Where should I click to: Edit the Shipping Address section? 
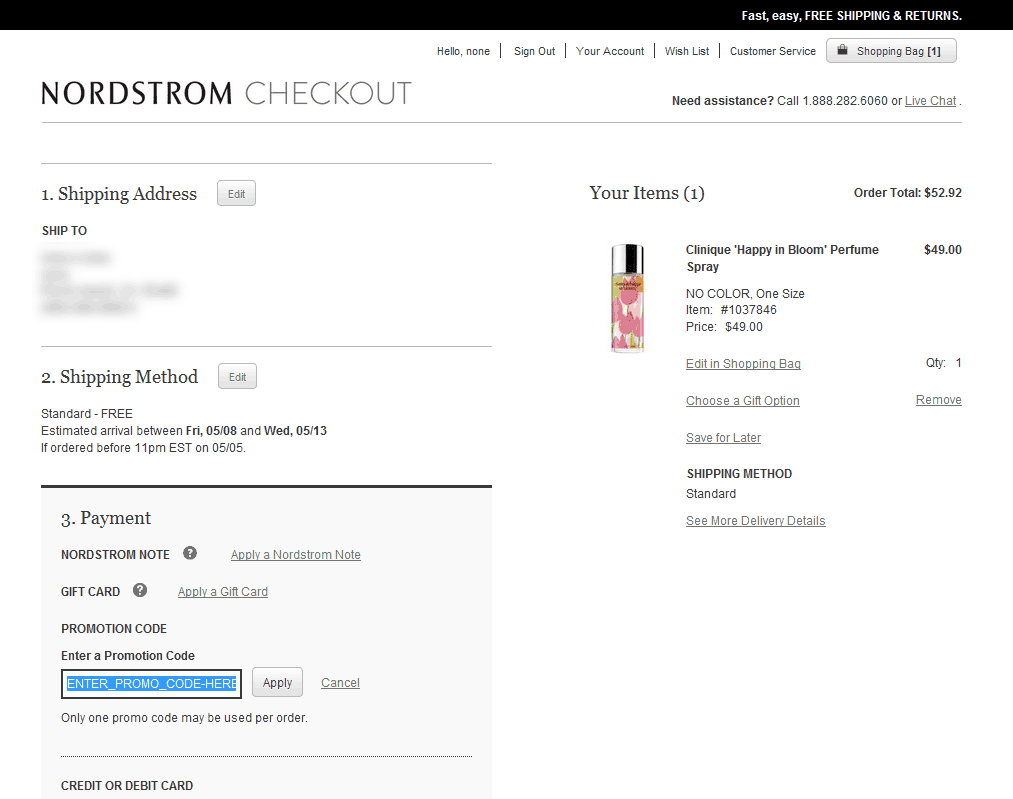pos(236,194)
